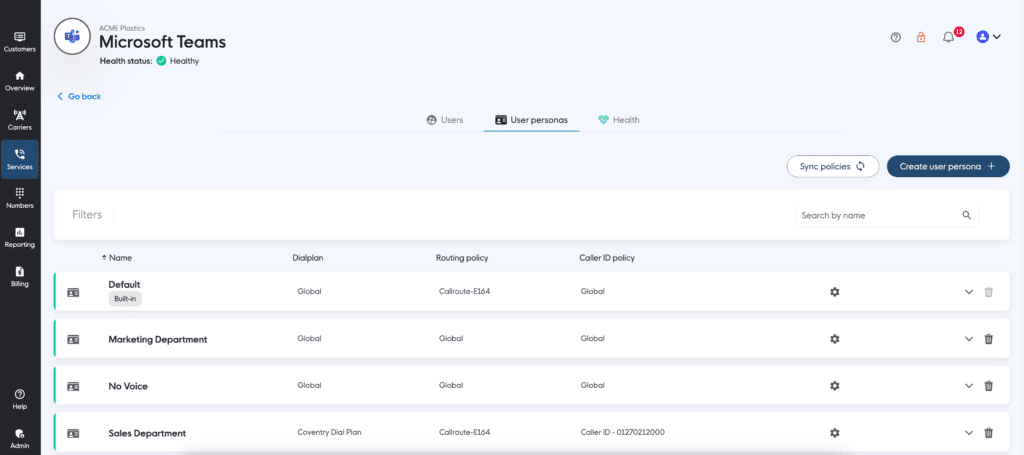Click the search magnifier icon
This screenshot has height=455, width=1024.
[967, 215]
